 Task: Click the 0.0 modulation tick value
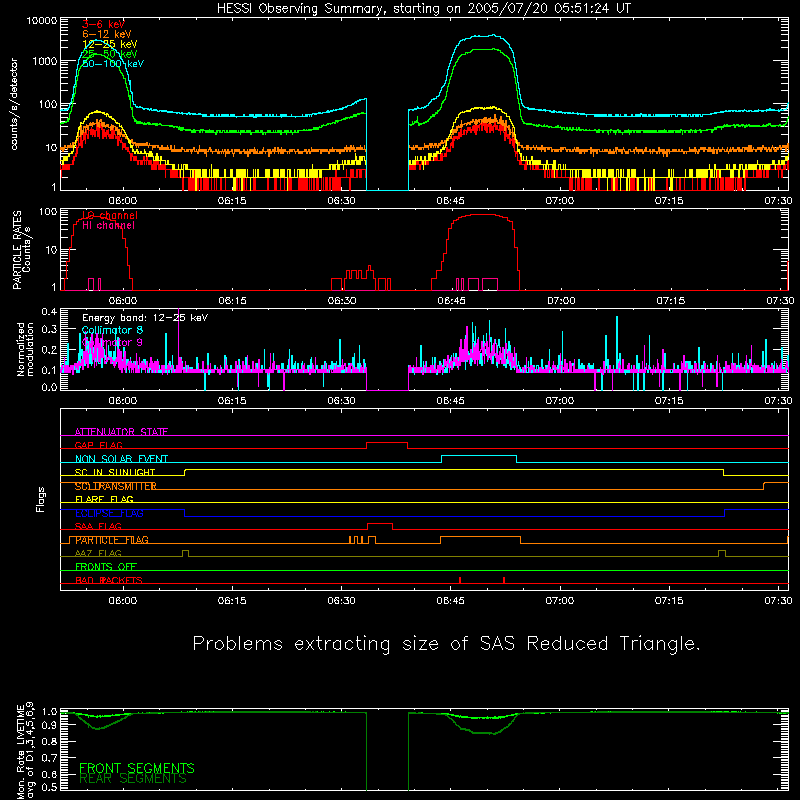pos(49,387)
